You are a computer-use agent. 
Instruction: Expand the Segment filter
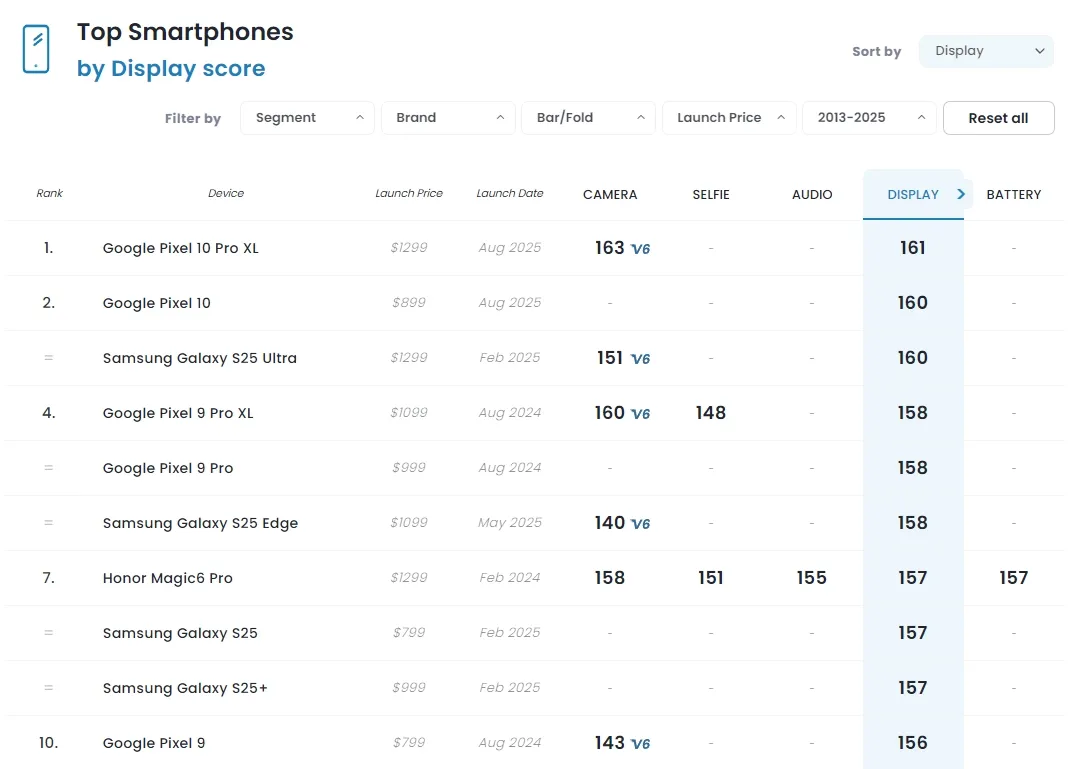point(307,118)
